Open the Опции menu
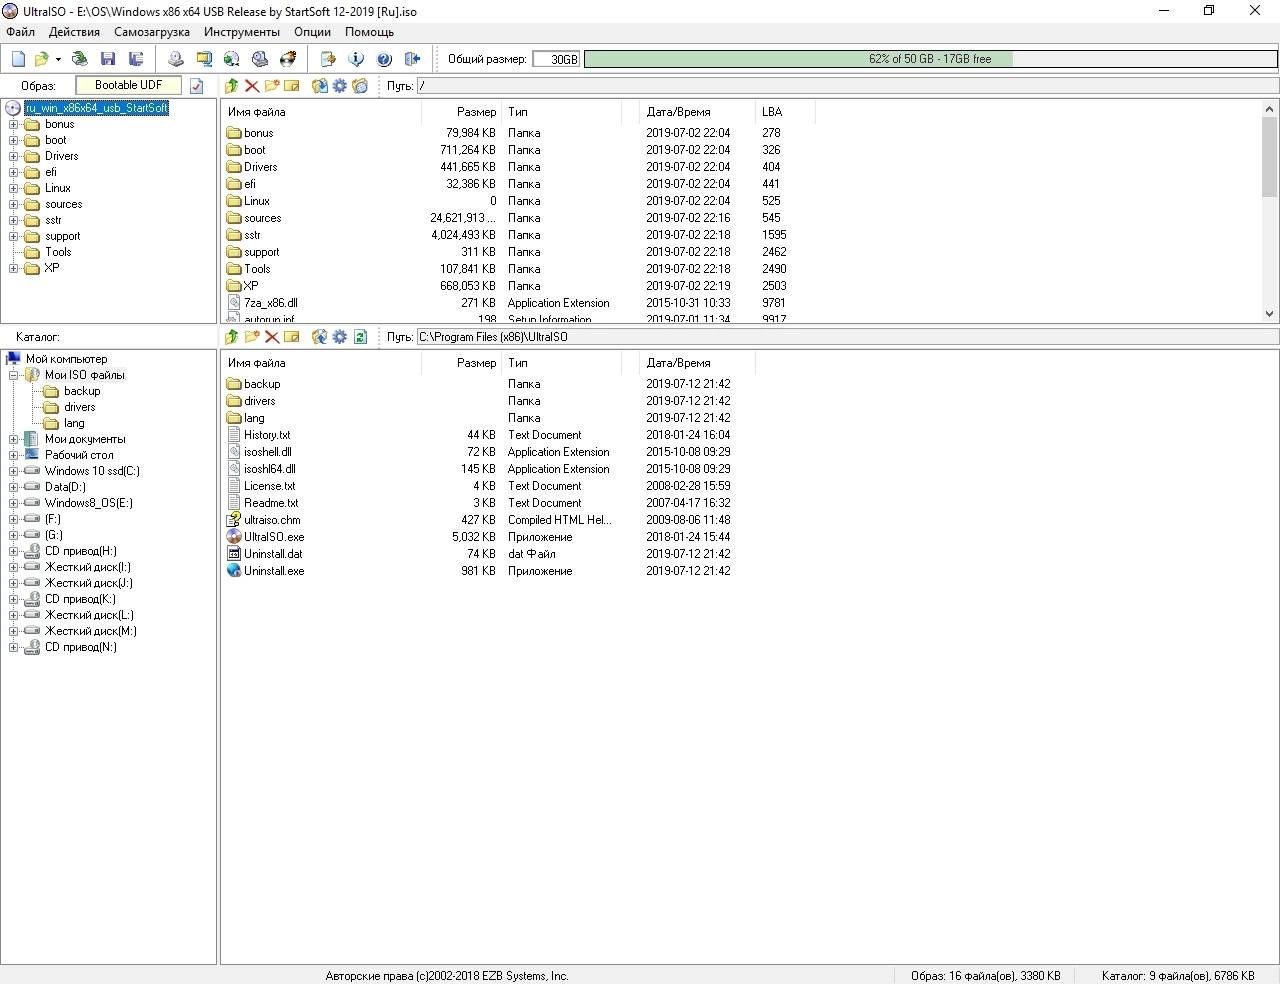This screenshot has height=984, width=1280. point(312,32)
